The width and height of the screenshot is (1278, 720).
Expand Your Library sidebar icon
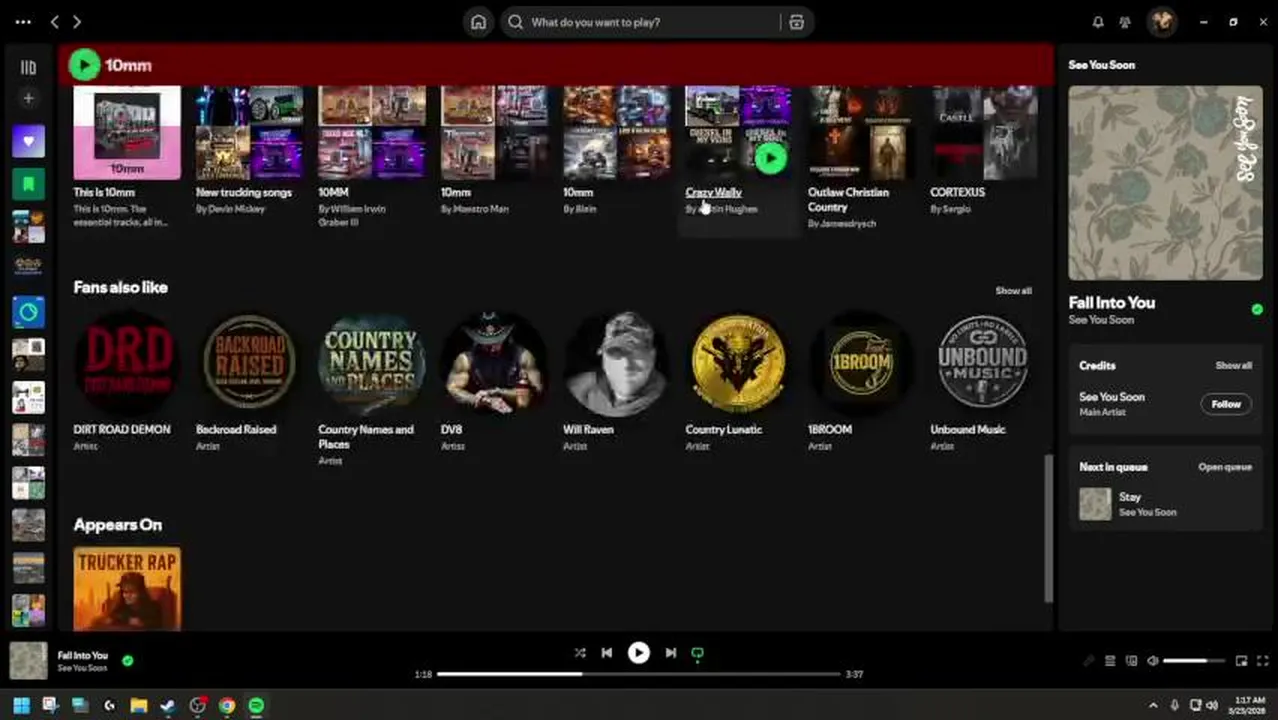pyautogui.click(x=28, y=67)
